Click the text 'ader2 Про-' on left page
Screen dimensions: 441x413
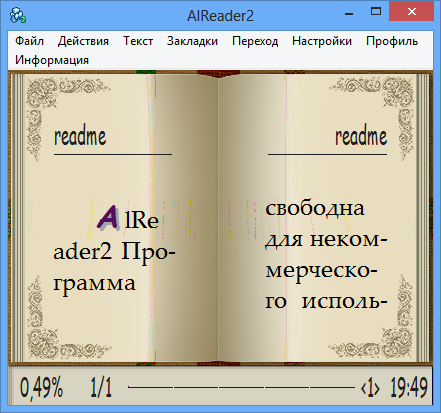tap(114, 252)
